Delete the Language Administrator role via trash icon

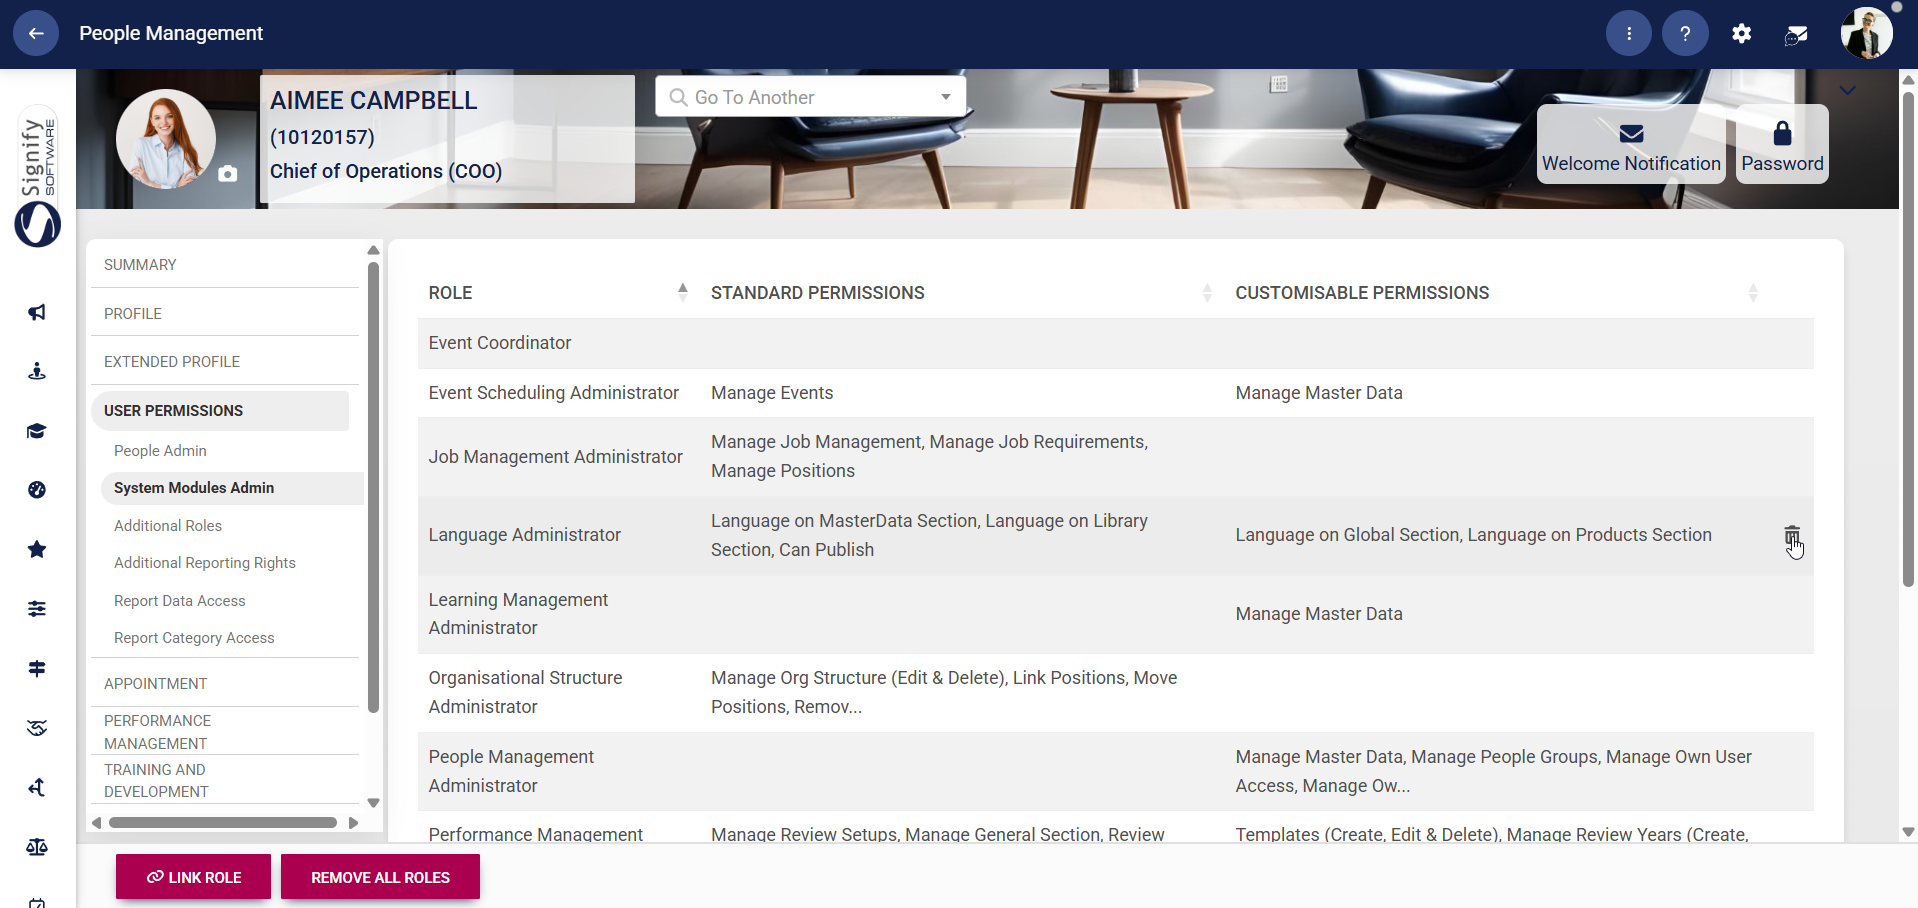point(1790,535)
